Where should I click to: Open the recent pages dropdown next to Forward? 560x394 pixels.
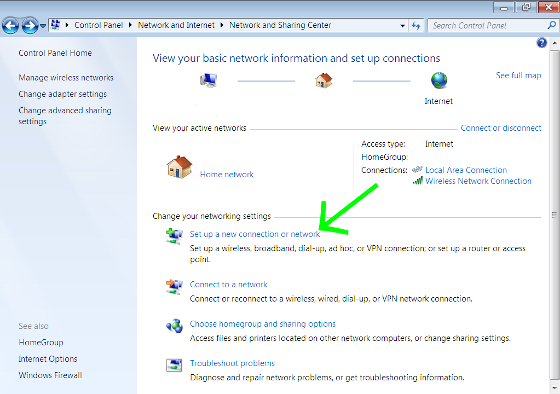tap(43, 26)
